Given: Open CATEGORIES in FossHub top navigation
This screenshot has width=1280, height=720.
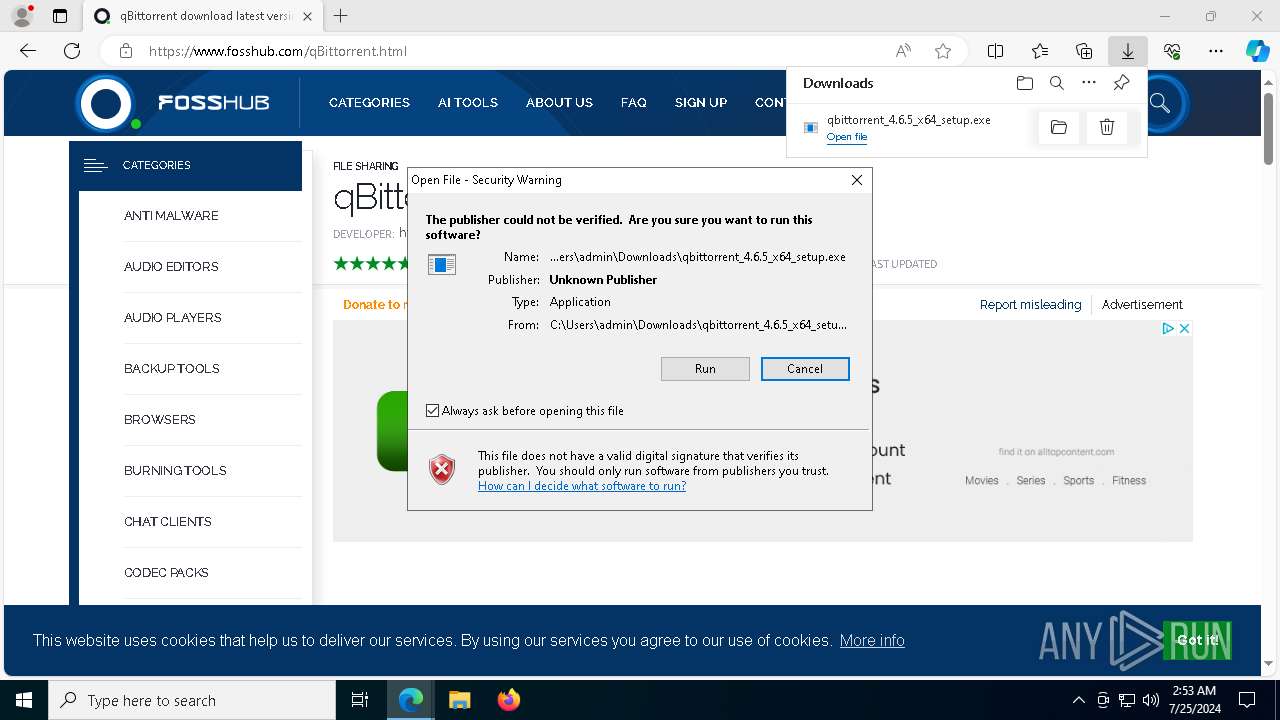Looking at the screenshot, I should click(369, 103).
